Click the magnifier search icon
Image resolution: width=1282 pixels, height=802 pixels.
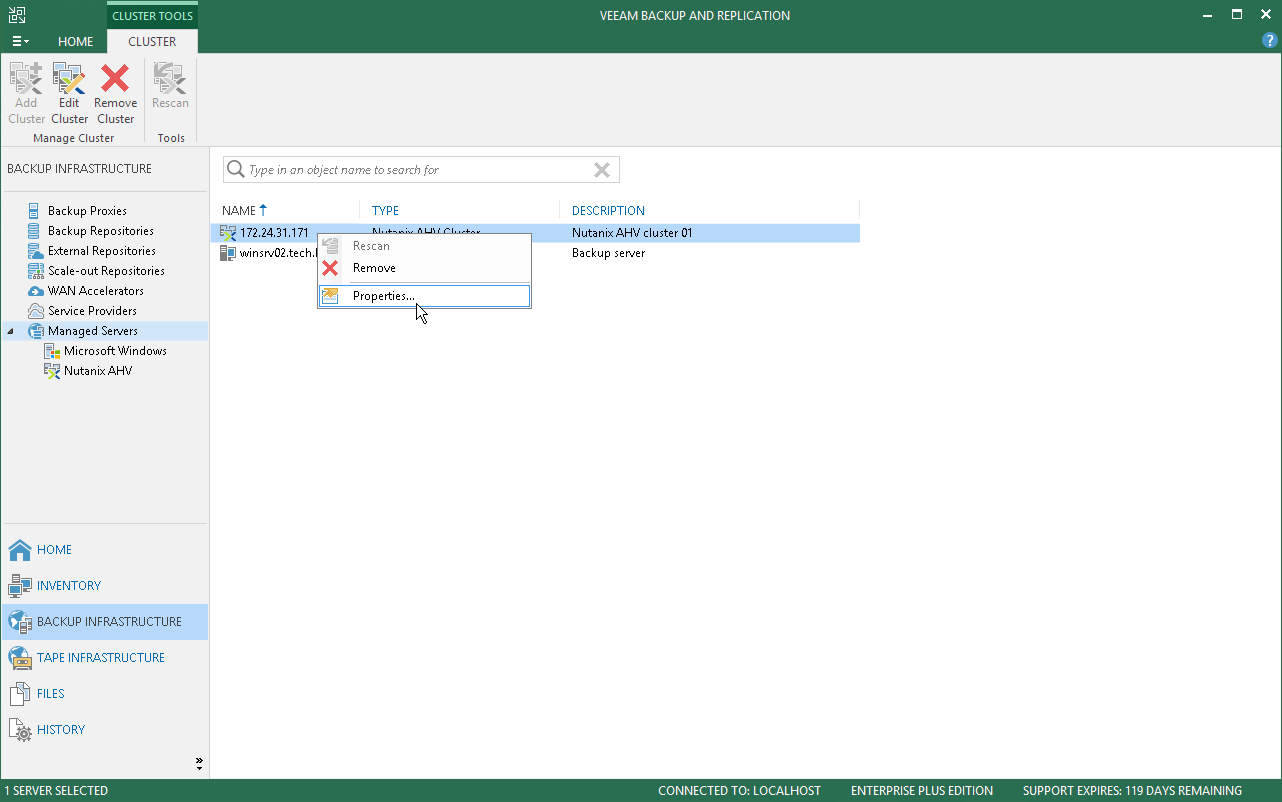(x=236, y=170)
